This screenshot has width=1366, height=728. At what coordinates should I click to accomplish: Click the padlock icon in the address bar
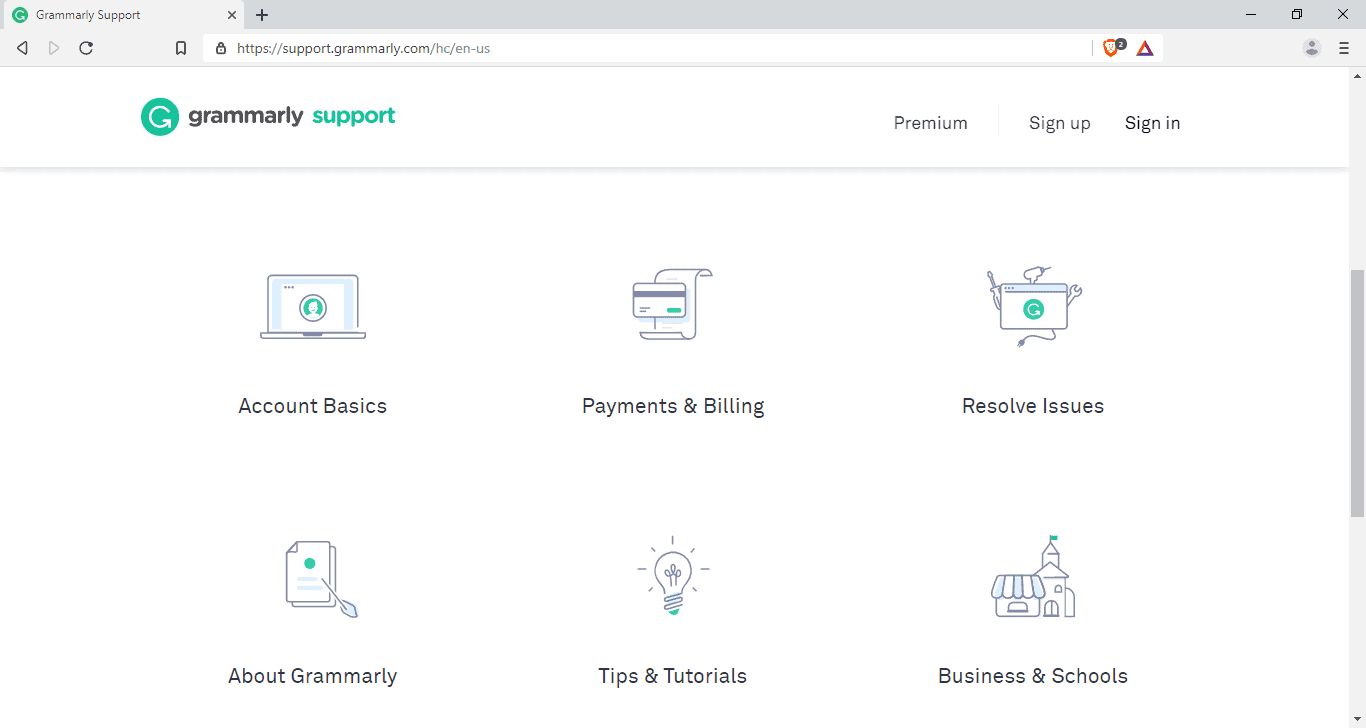221,47
